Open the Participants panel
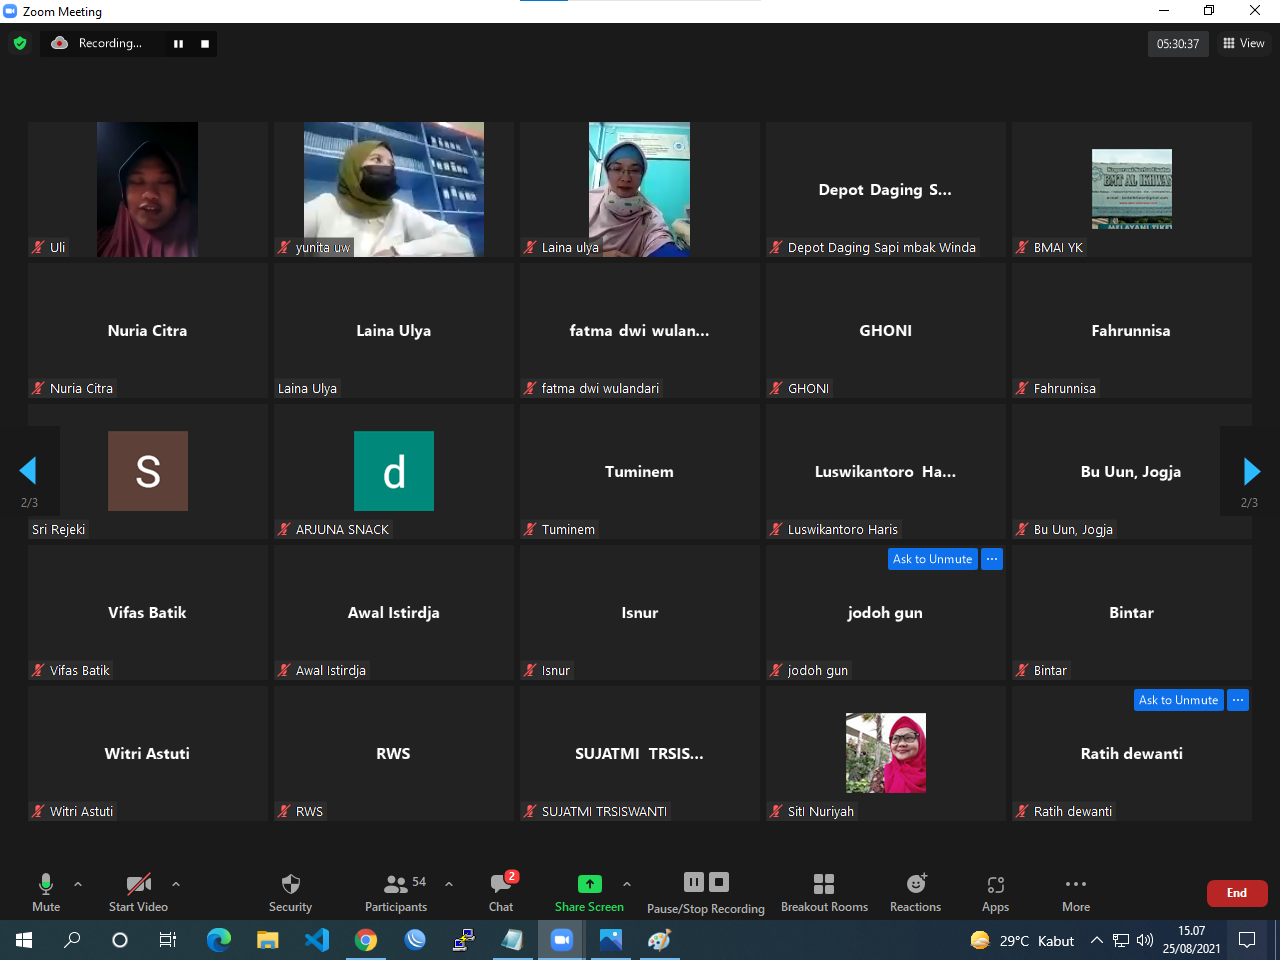 click(396, 892)
